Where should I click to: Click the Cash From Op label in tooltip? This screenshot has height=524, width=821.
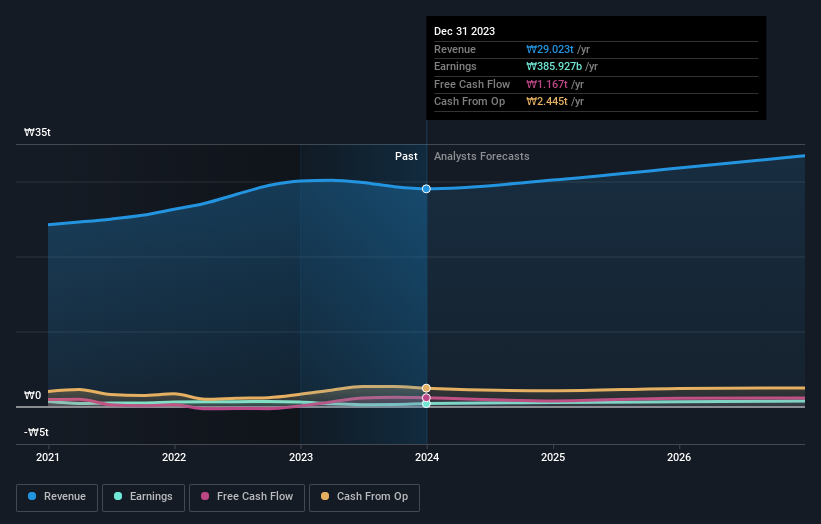470,102
